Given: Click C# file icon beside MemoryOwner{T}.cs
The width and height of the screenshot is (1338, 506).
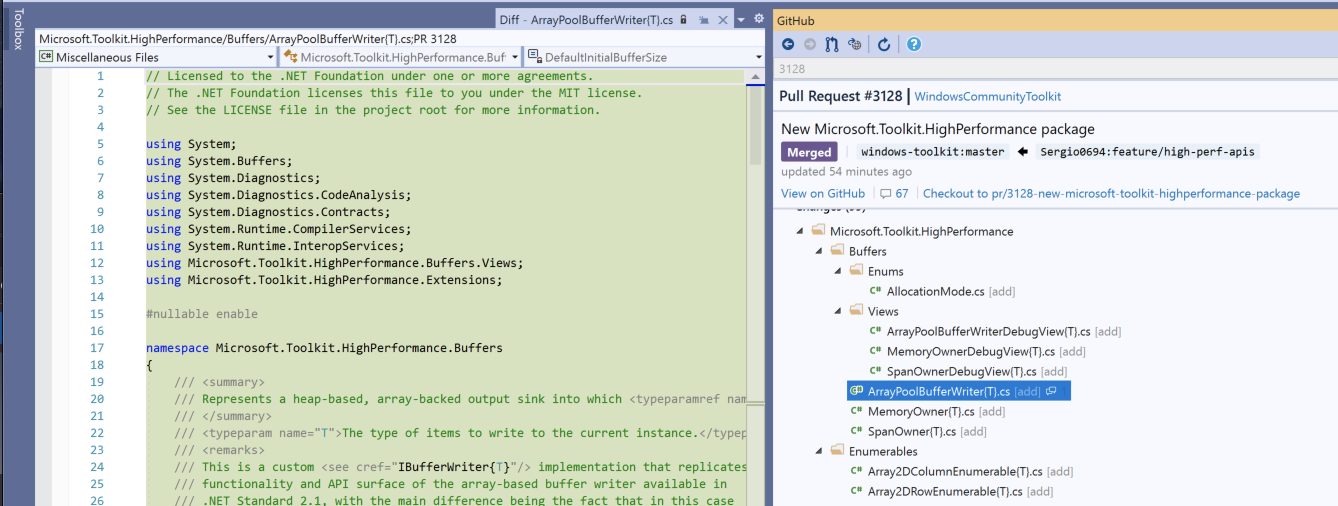Looking at the screenshot, I should tap(857, 411).
